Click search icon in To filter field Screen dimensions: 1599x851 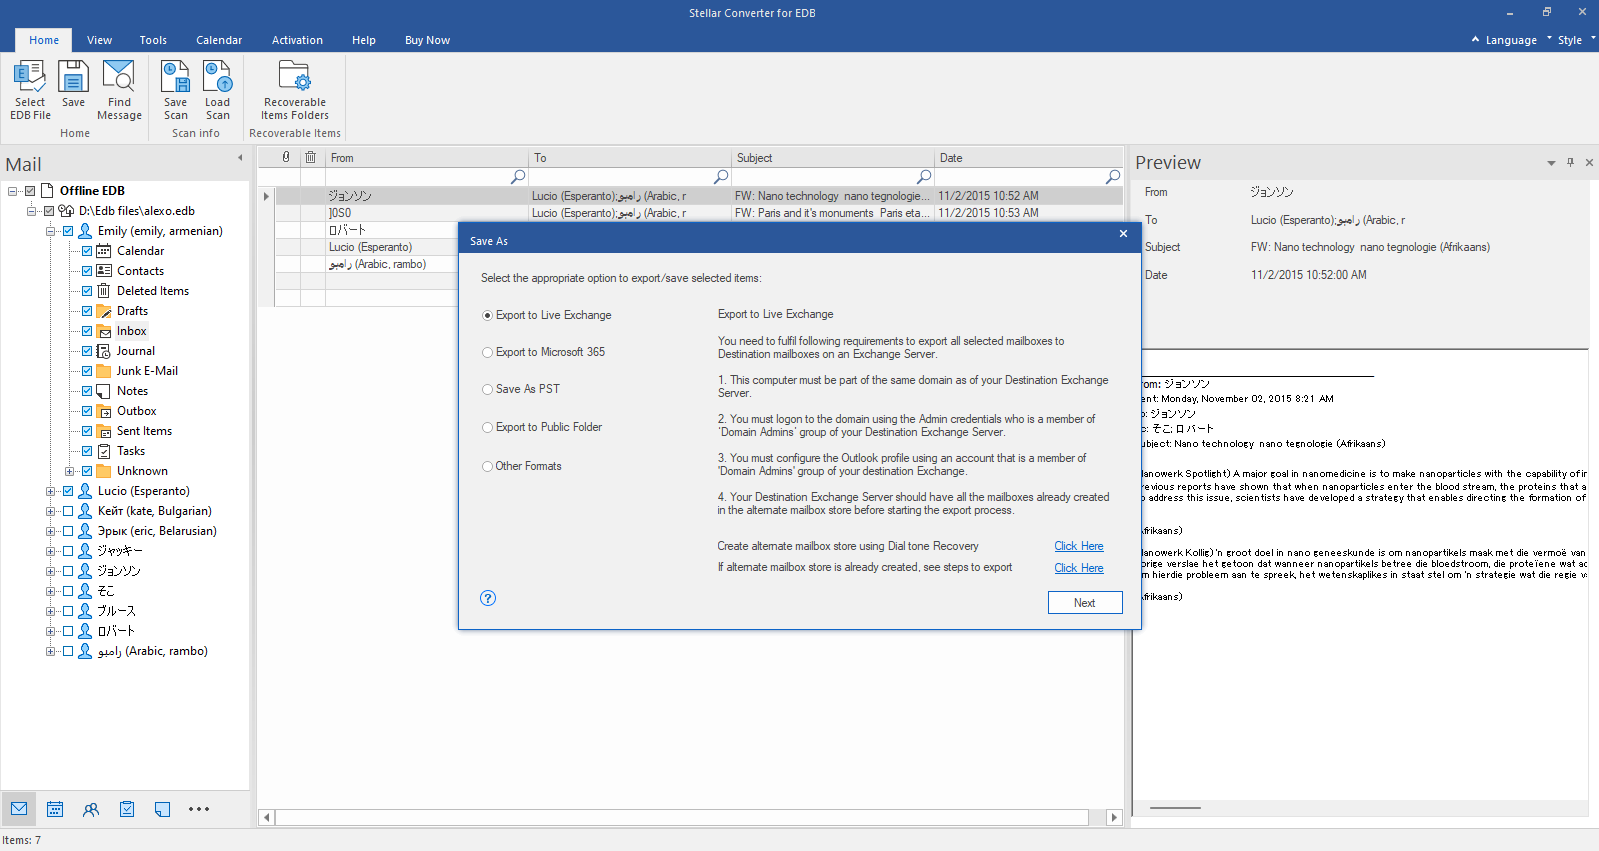(721, 177)
